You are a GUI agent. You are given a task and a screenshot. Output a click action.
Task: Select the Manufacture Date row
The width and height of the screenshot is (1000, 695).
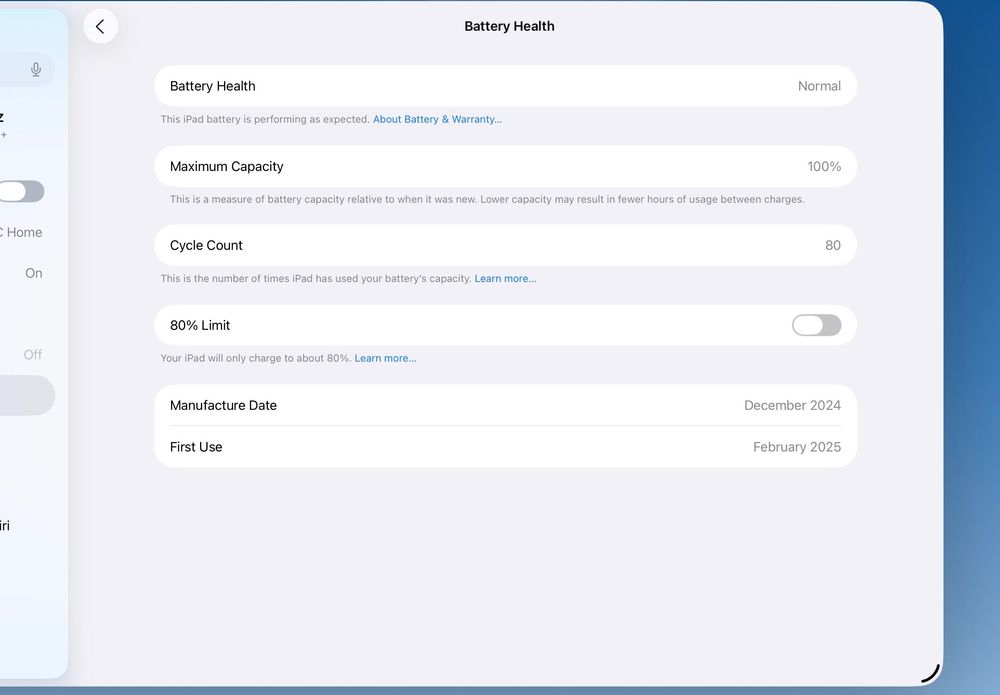505,406
